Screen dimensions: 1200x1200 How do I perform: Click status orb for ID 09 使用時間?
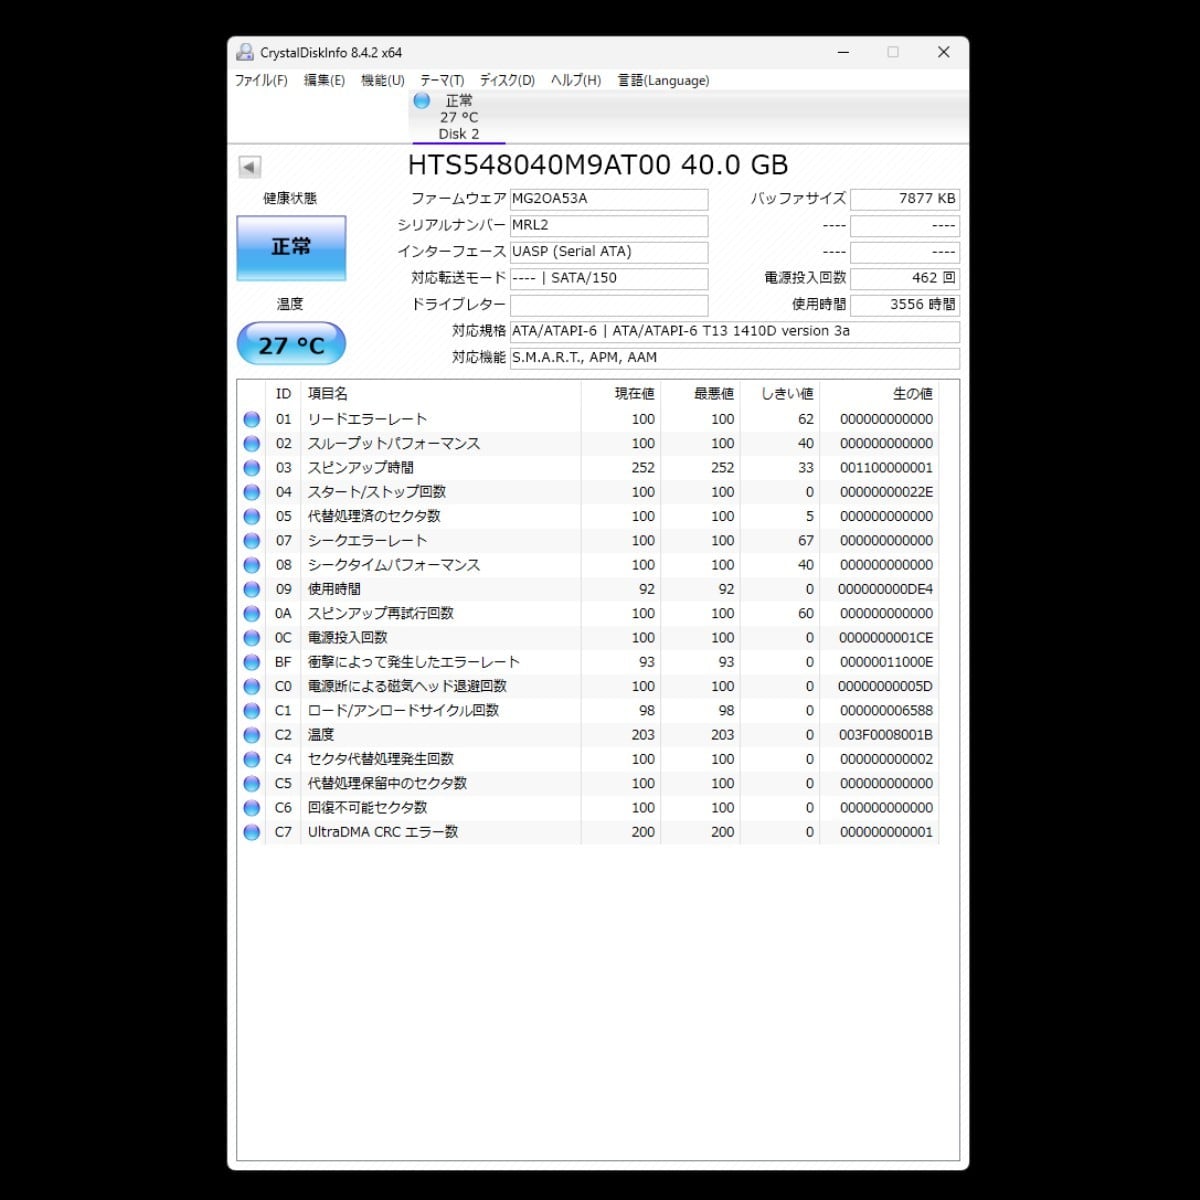(252, 590)
